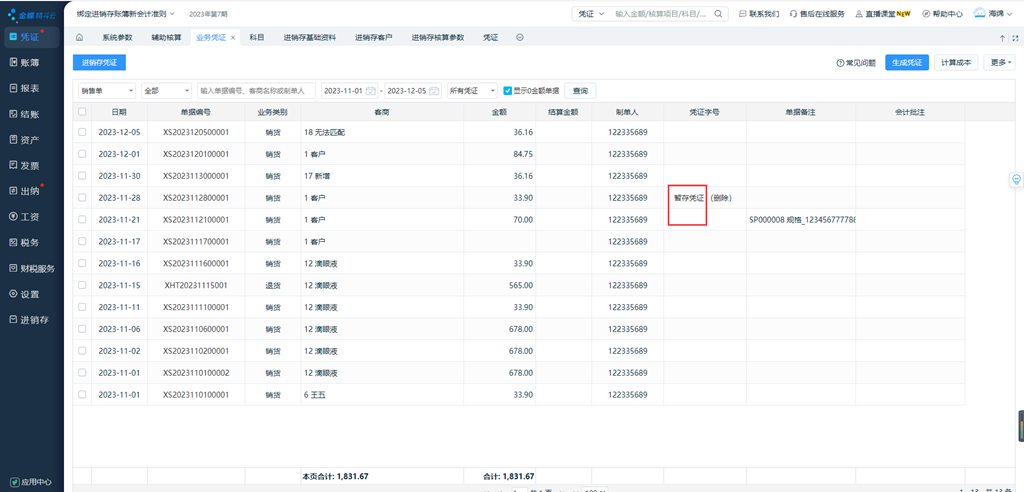The image size is (1024, 492).
Task: Open the home tab icon
Action: point(80,37)
